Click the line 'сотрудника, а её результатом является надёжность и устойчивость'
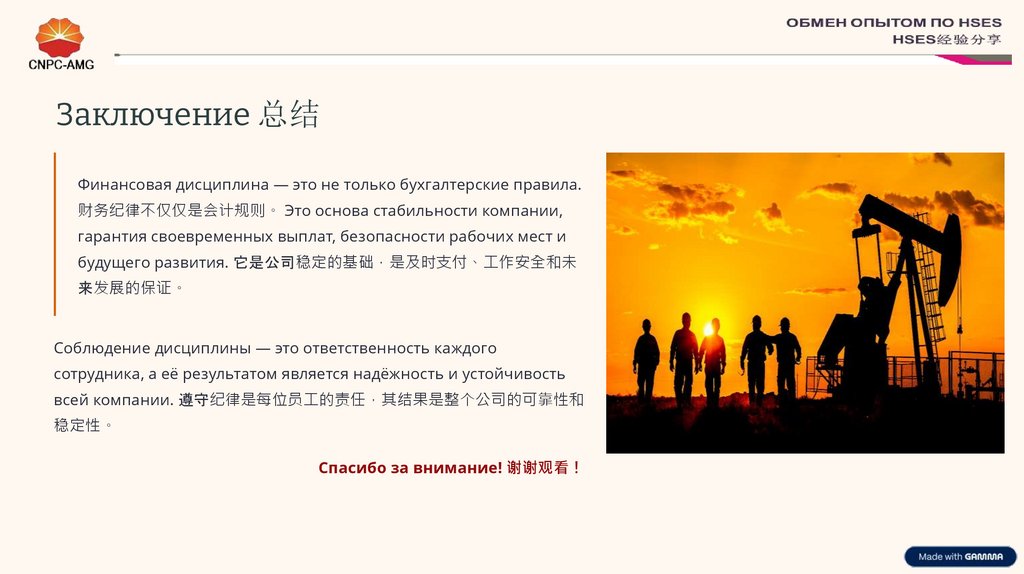 click(310, 374)
